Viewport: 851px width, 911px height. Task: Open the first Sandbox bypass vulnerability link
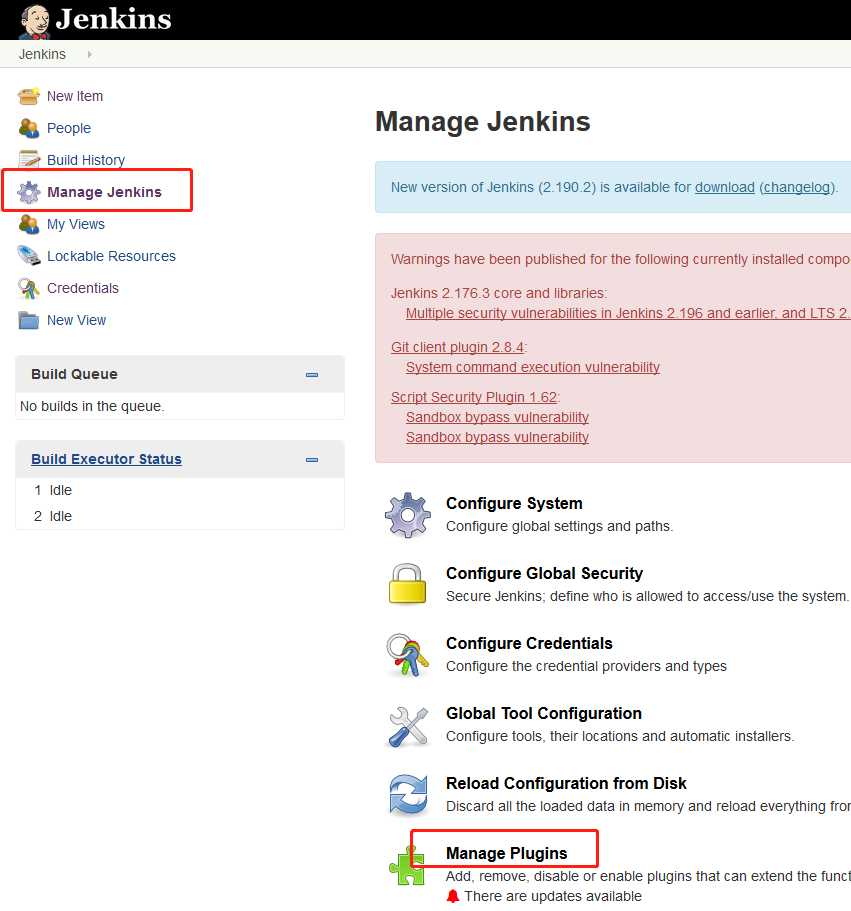pos(497,417)
